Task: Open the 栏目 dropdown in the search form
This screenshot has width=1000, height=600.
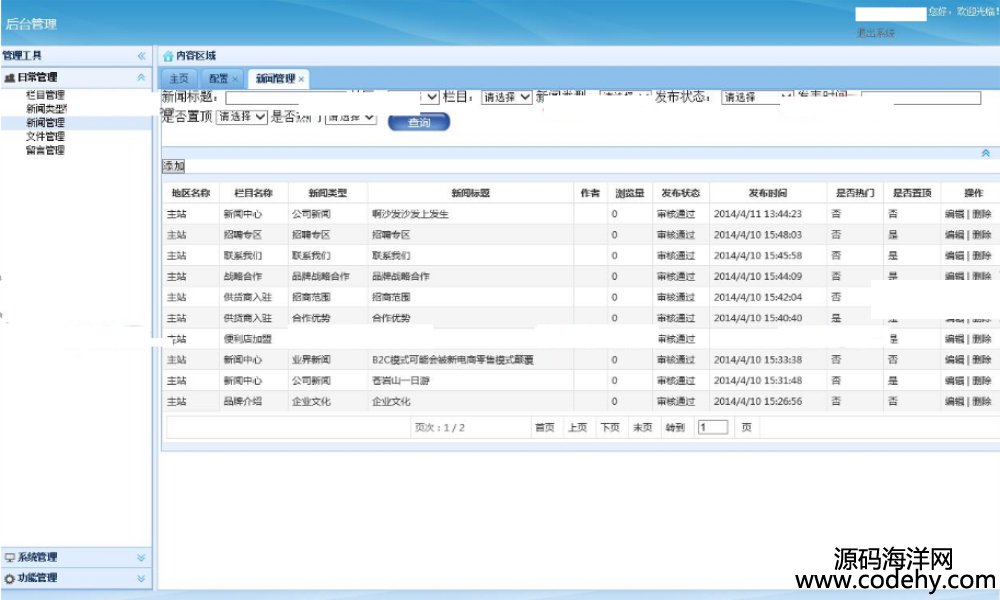Action: [x=506, y=98]
